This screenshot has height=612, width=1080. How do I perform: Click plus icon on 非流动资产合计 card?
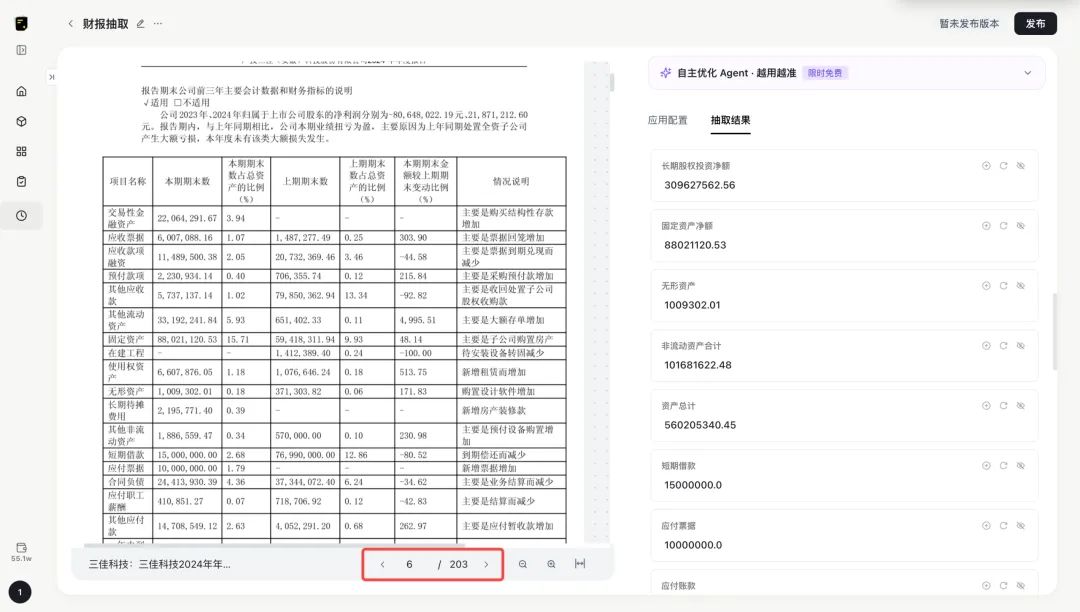tap(986, 346)
